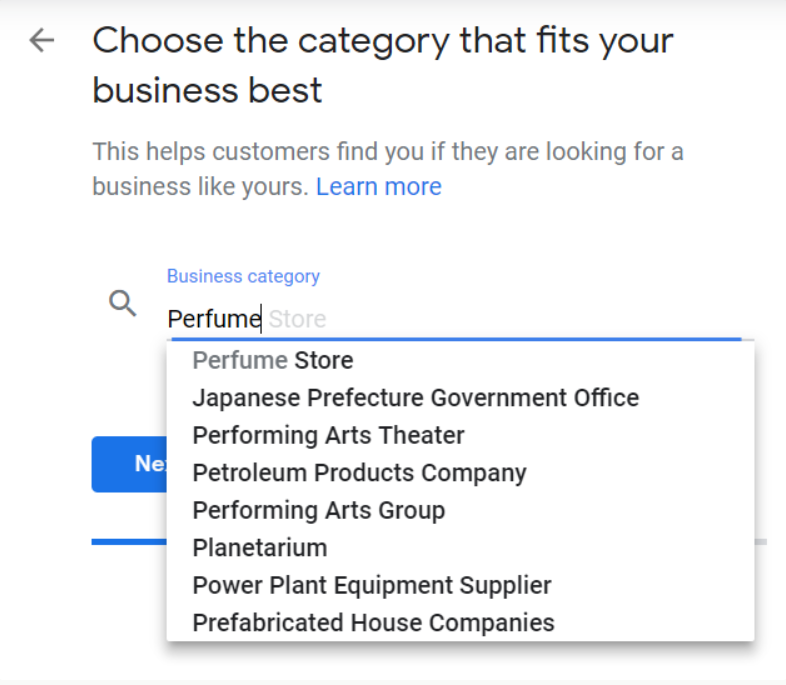Choose Performing Arts Group category
This screenshot has width=786, height=685.
pyautogui.click(x=318, y=510)
